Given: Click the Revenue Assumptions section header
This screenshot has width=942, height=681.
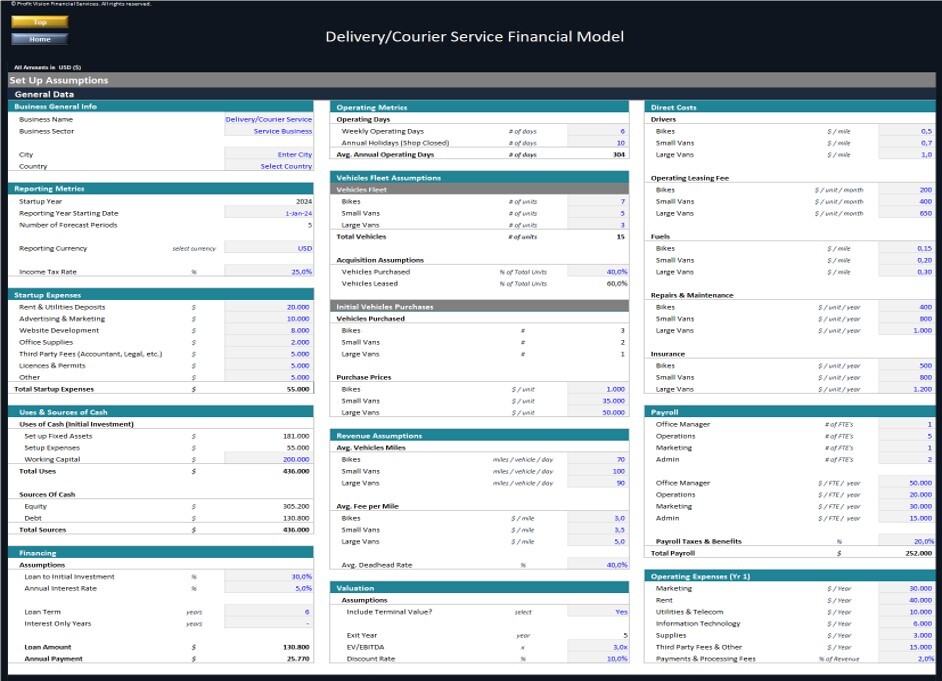Looking at the screenshot, I should (479, 435).
